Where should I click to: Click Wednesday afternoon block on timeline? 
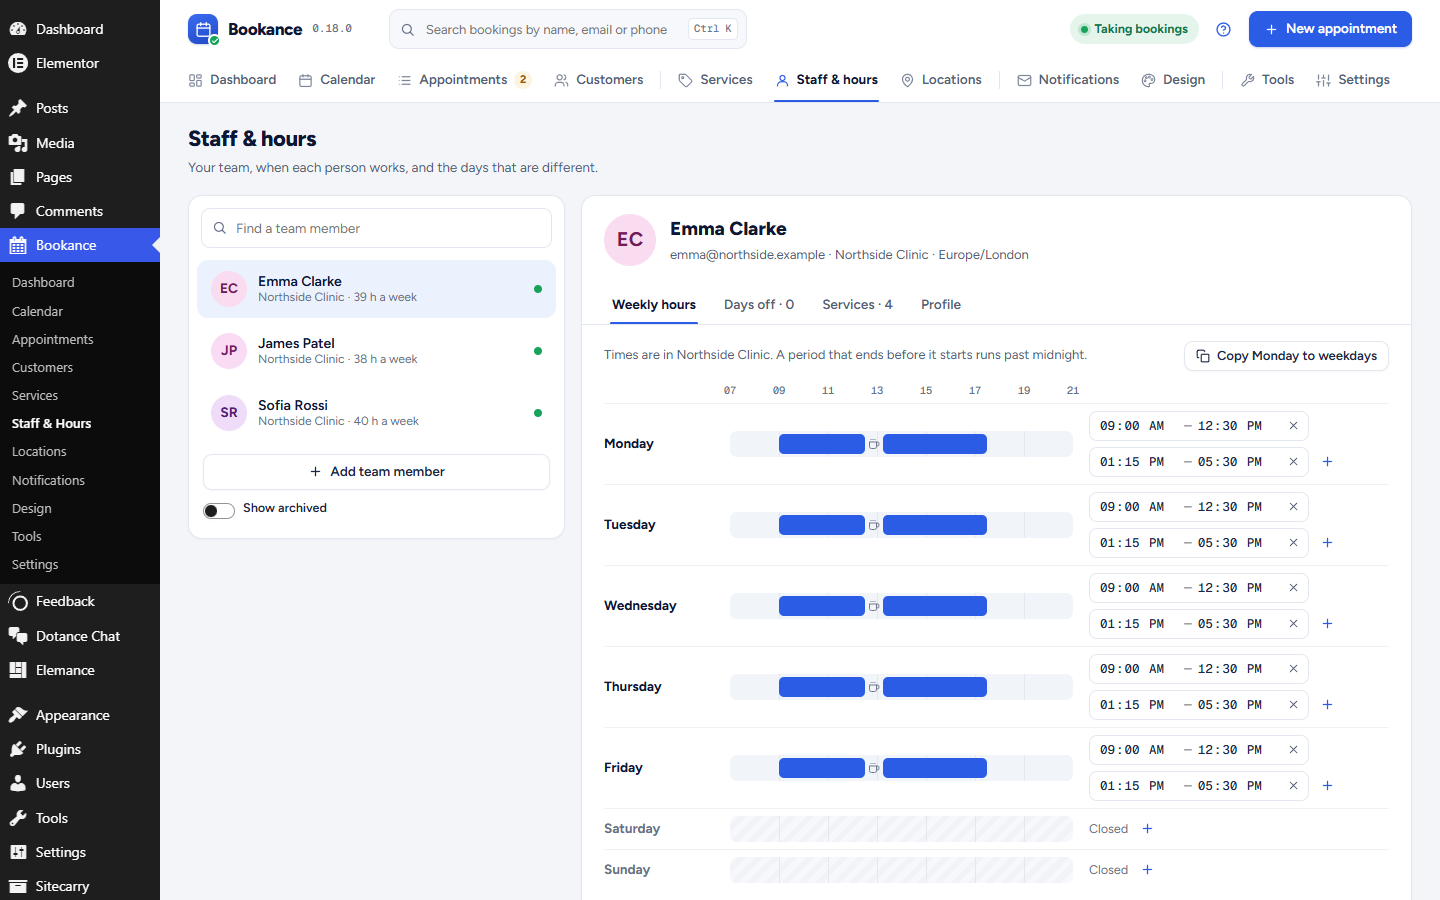[935, 606]
